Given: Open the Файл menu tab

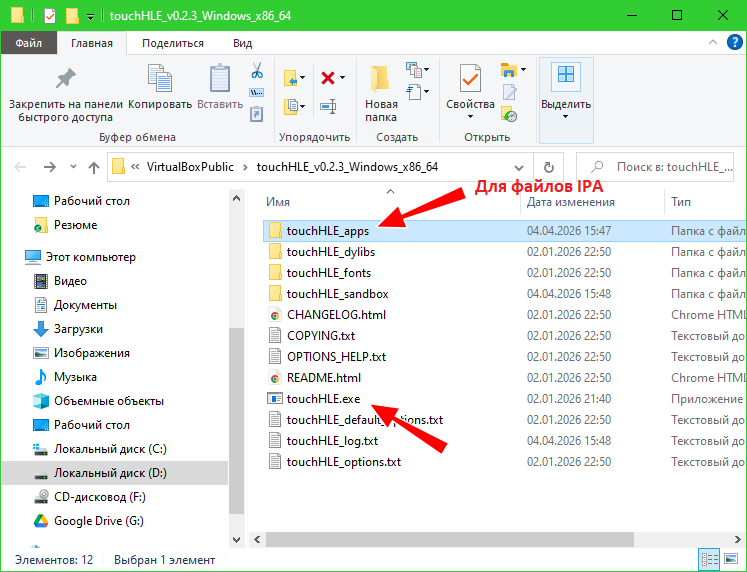Looking at the screenshot, I should (29, 43).
